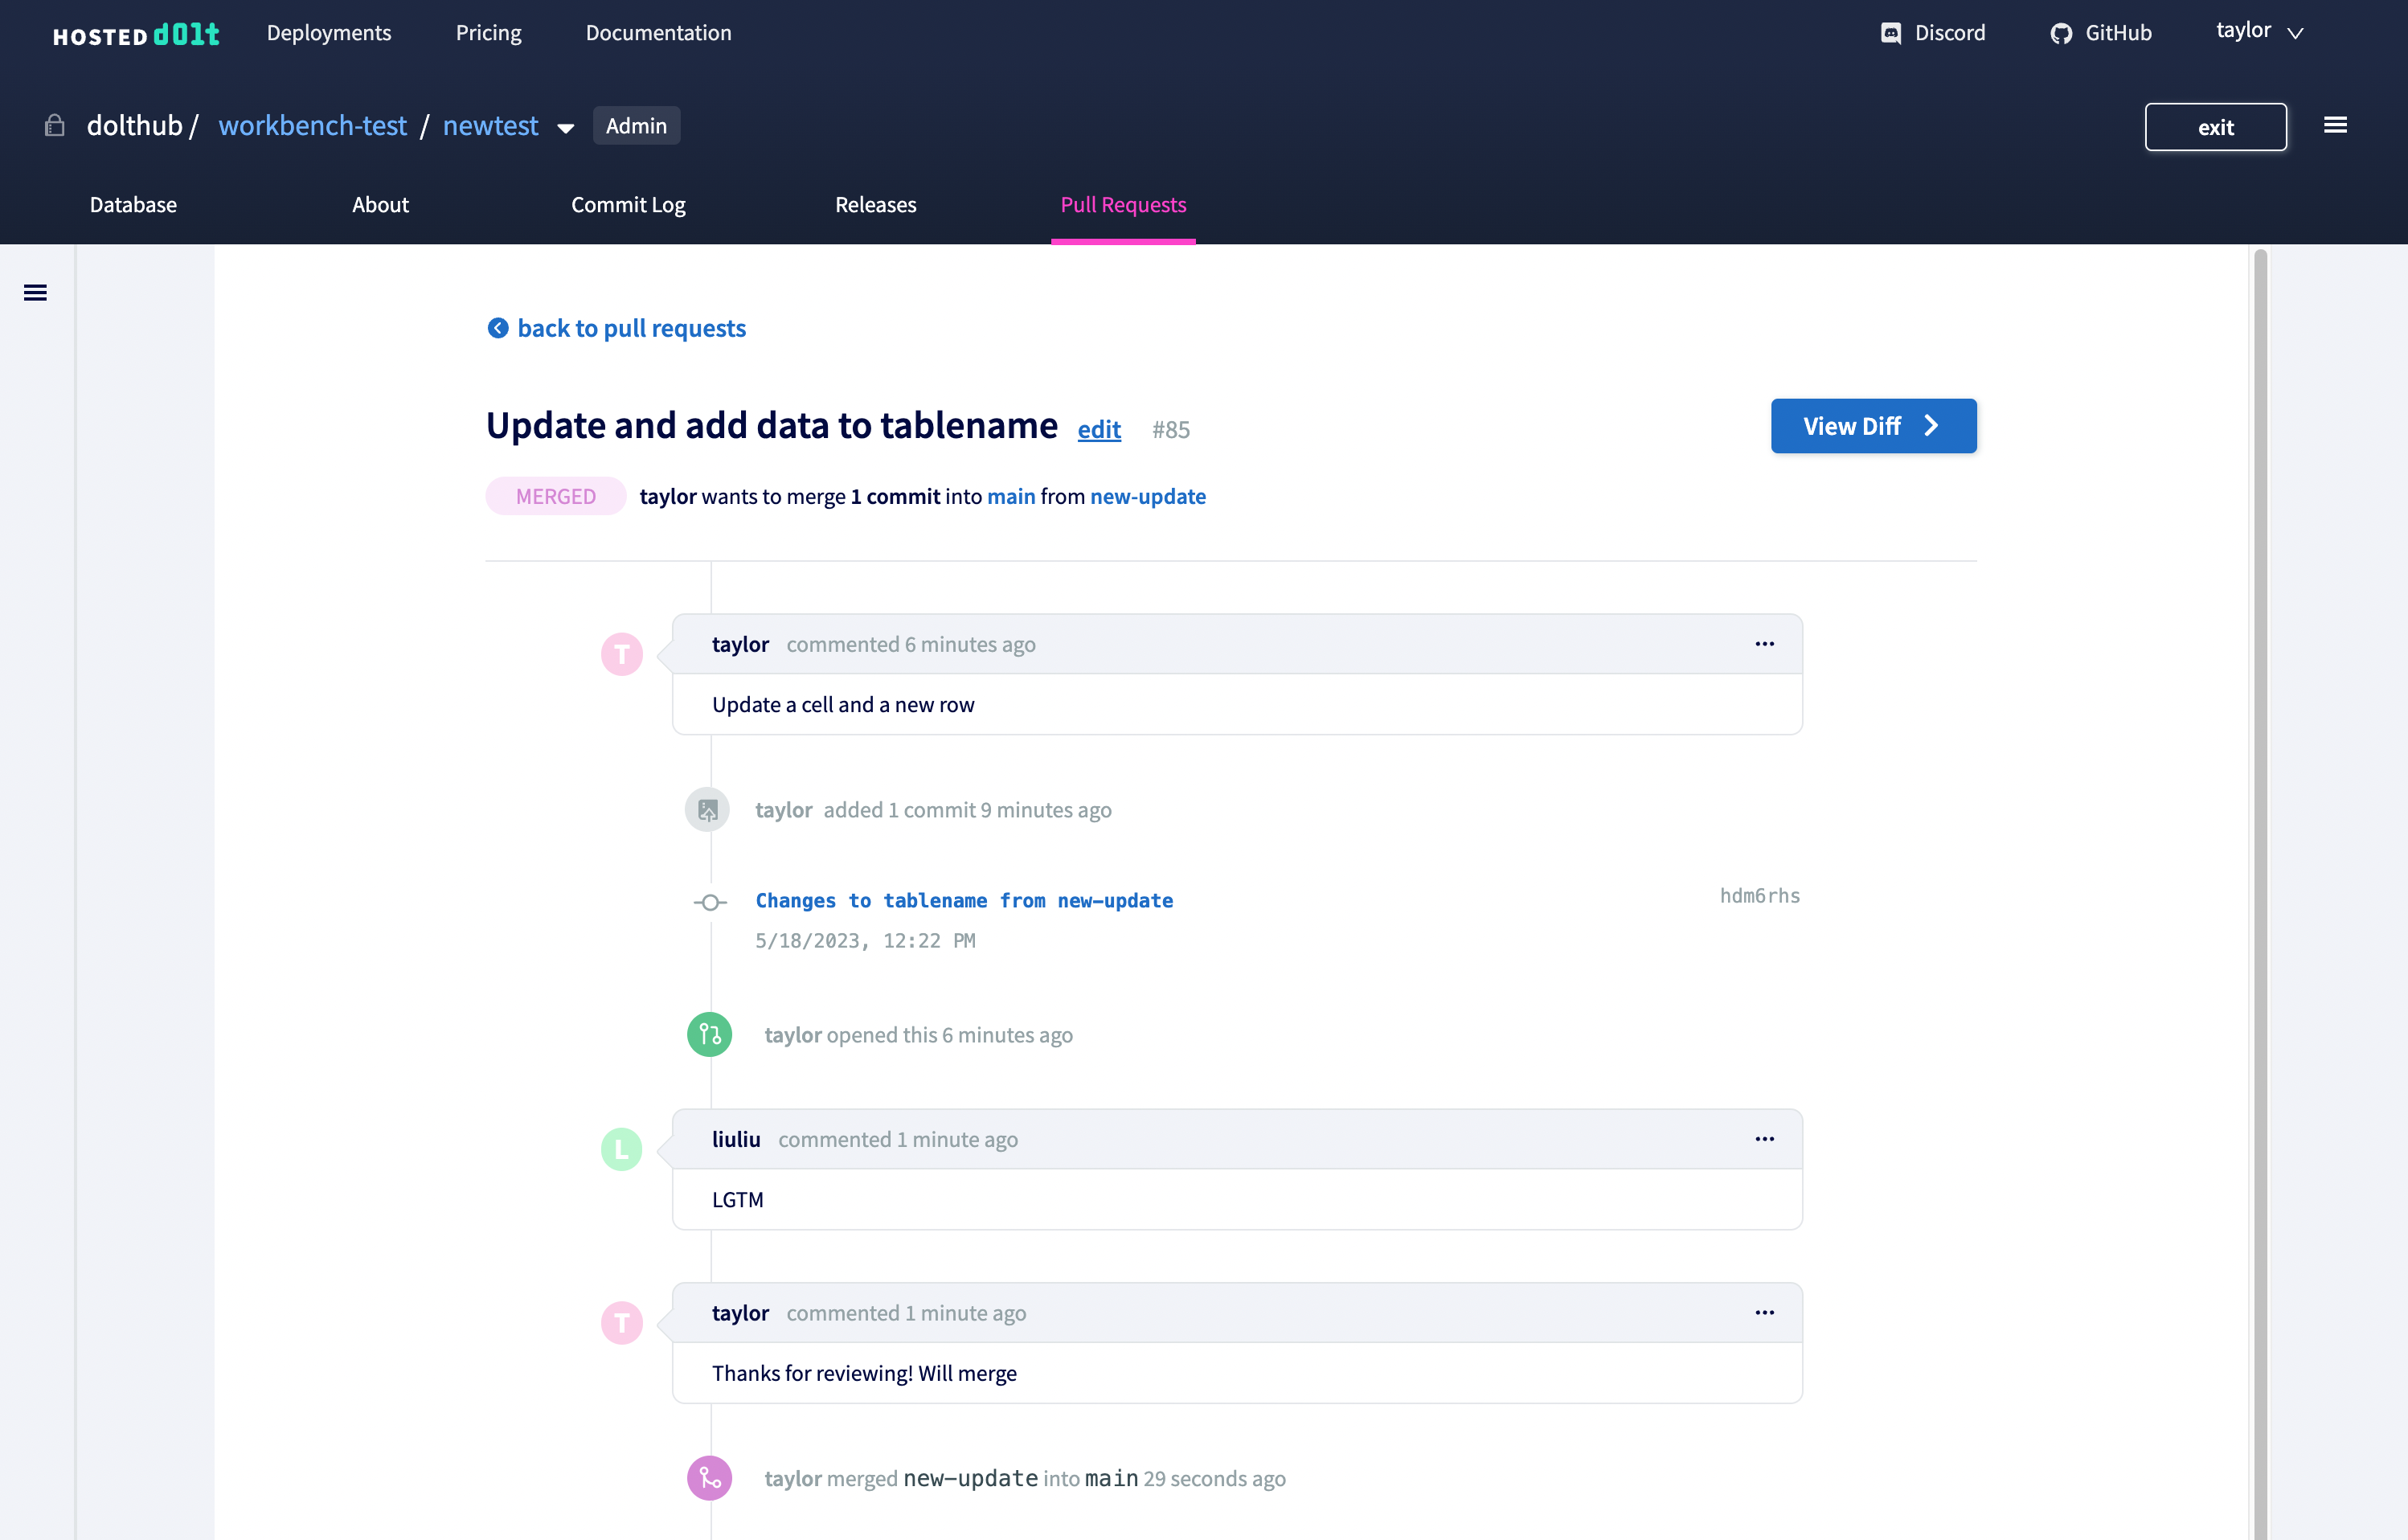
Task: Switch to the Commit Log tab
Action: point(628,205)
